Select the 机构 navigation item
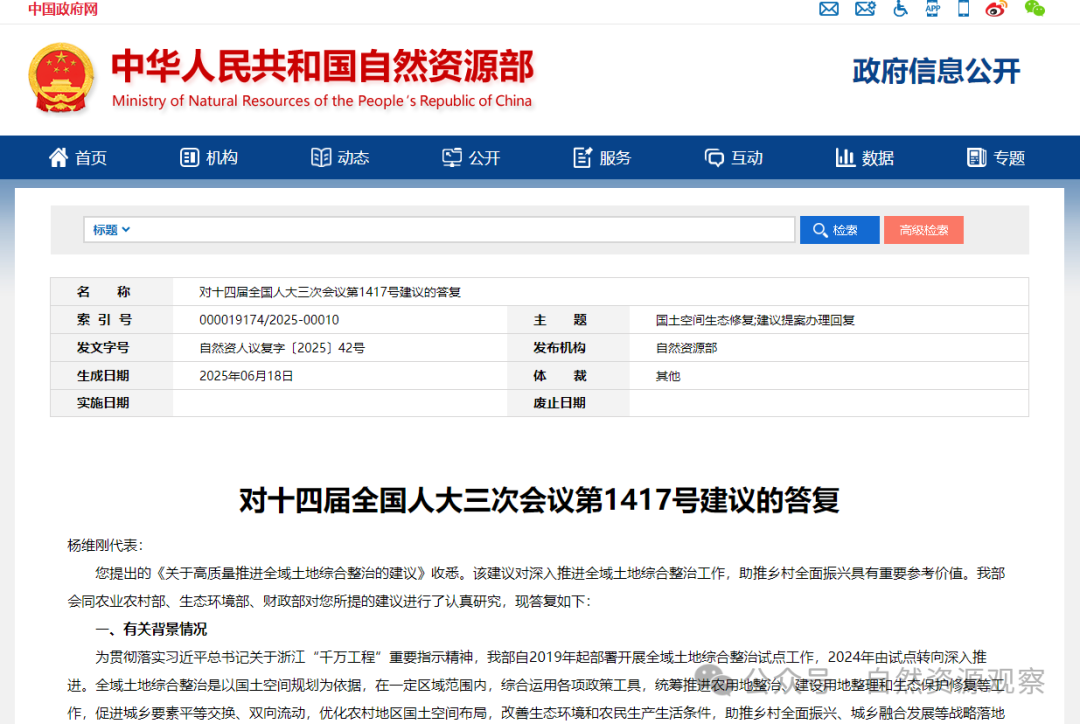 [x=208, y=157]
